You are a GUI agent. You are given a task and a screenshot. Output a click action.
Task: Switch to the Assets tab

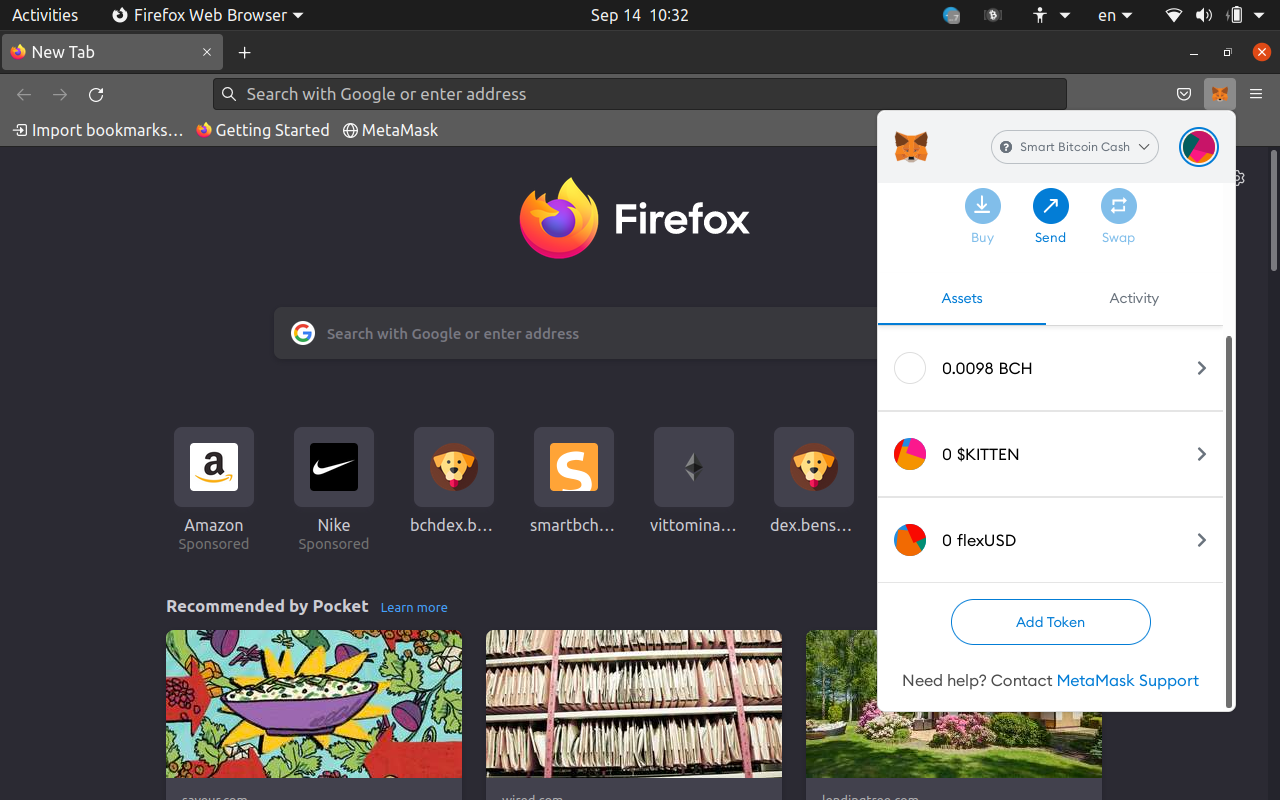962,298
